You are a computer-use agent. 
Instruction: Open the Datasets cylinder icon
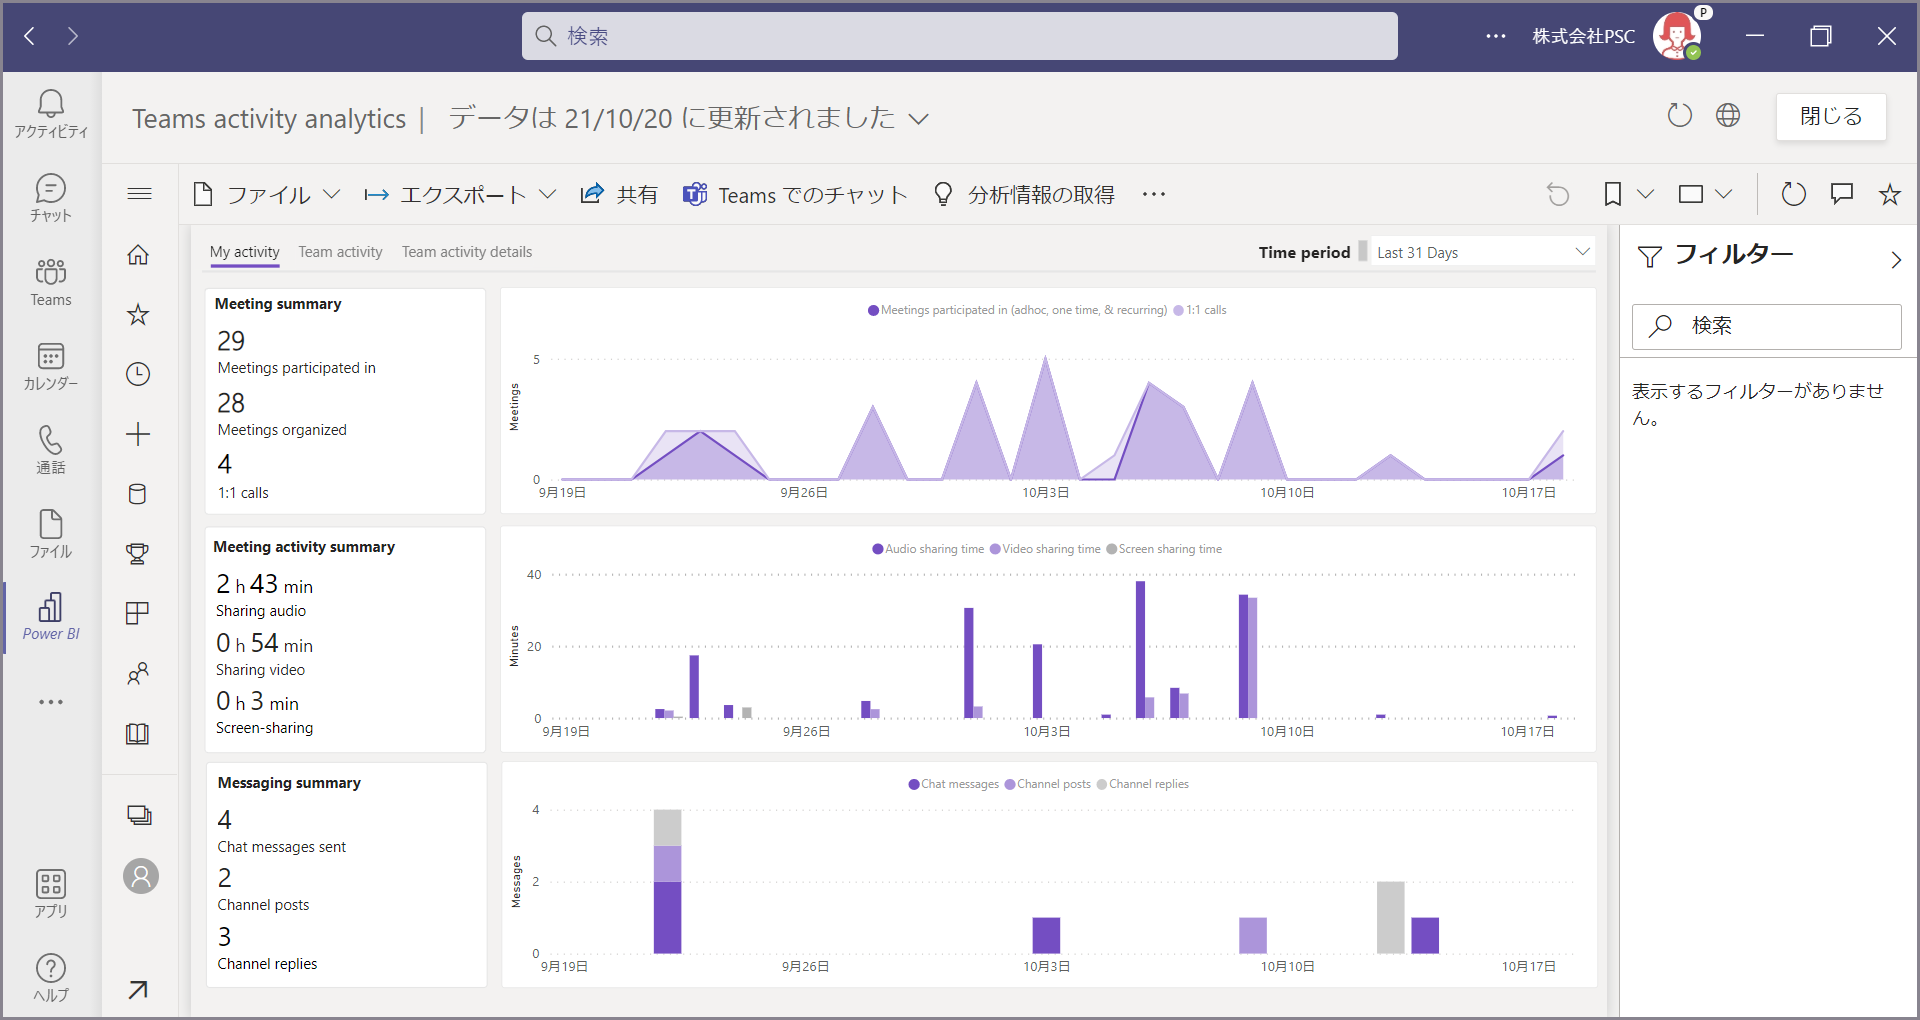click(138, 494)
